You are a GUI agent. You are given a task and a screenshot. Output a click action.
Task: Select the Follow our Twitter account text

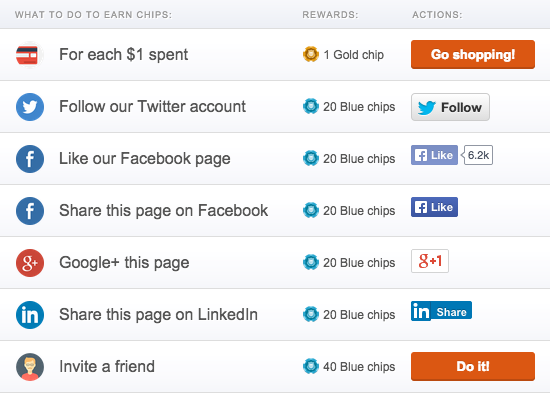point(152,106)
